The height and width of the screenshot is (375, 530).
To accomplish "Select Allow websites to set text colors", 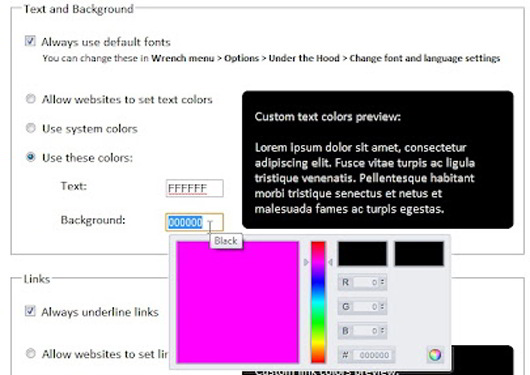I will point(31,99).
